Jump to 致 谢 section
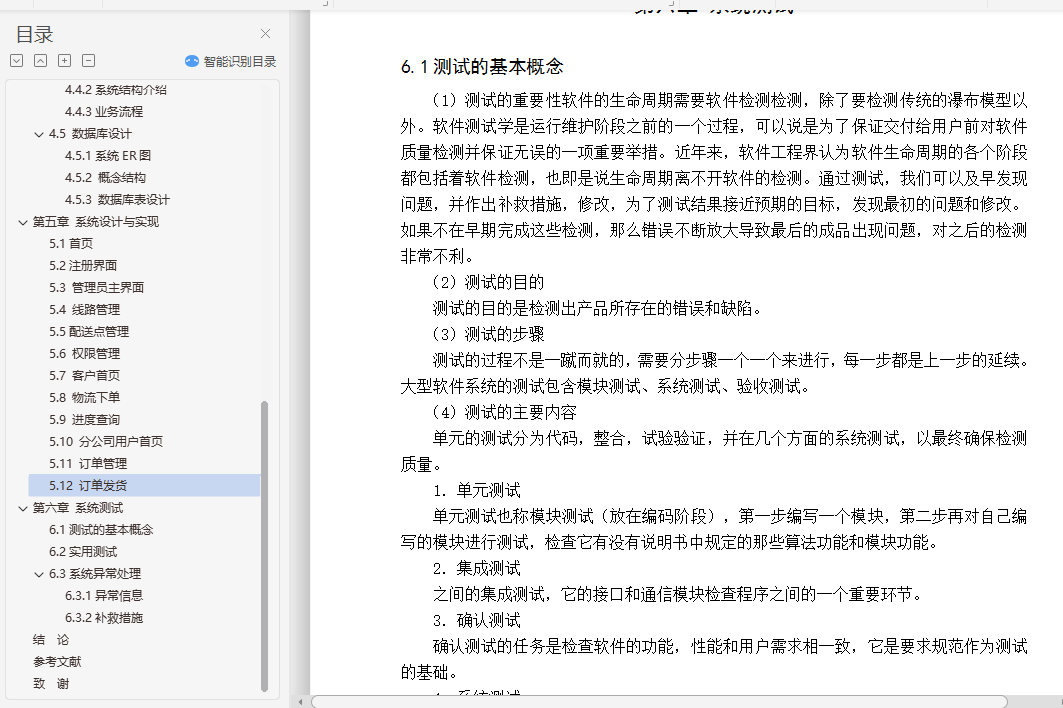Viewport: 1063px width, 708px height. tap(51, 684)
